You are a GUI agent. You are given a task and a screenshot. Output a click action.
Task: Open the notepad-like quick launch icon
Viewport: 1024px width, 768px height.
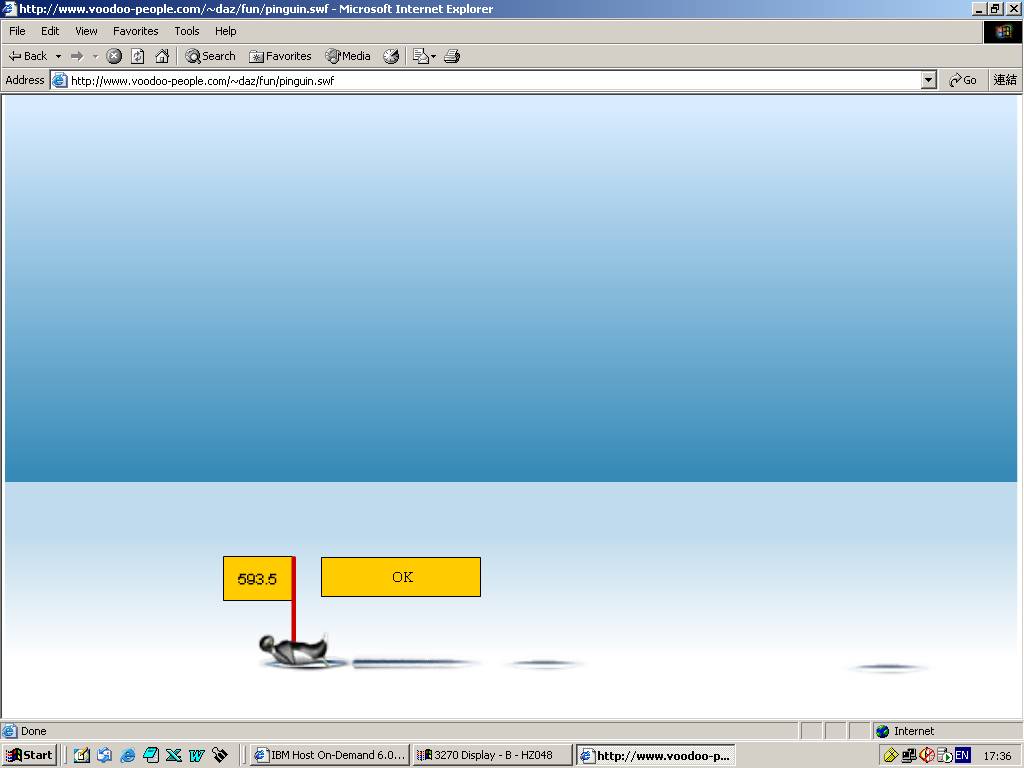point(151,755)
